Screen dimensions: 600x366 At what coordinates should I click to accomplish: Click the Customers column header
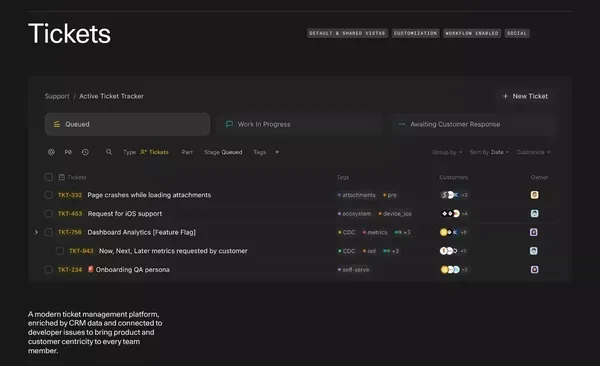[x=453, y=177]
